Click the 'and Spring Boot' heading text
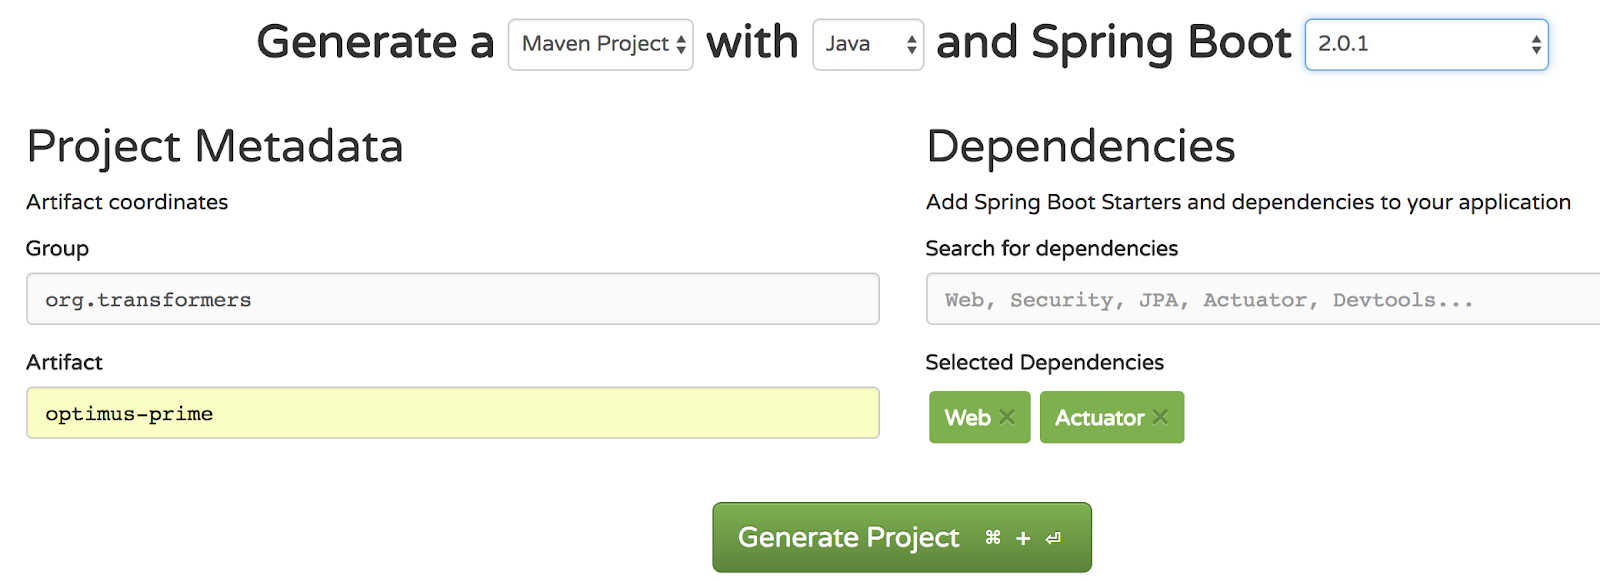The height and width of the screenshot is (582, 1600). point(1113,43)
